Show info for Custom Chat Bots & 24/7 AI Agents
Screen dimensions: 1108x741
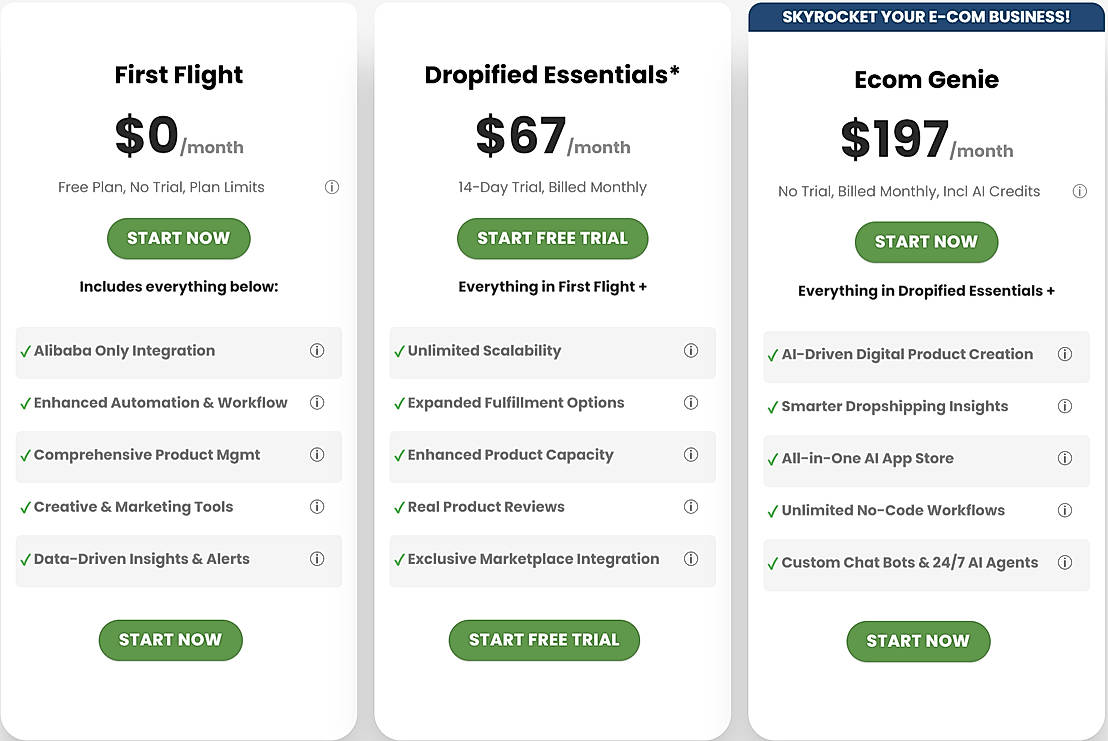point(1065,562)
